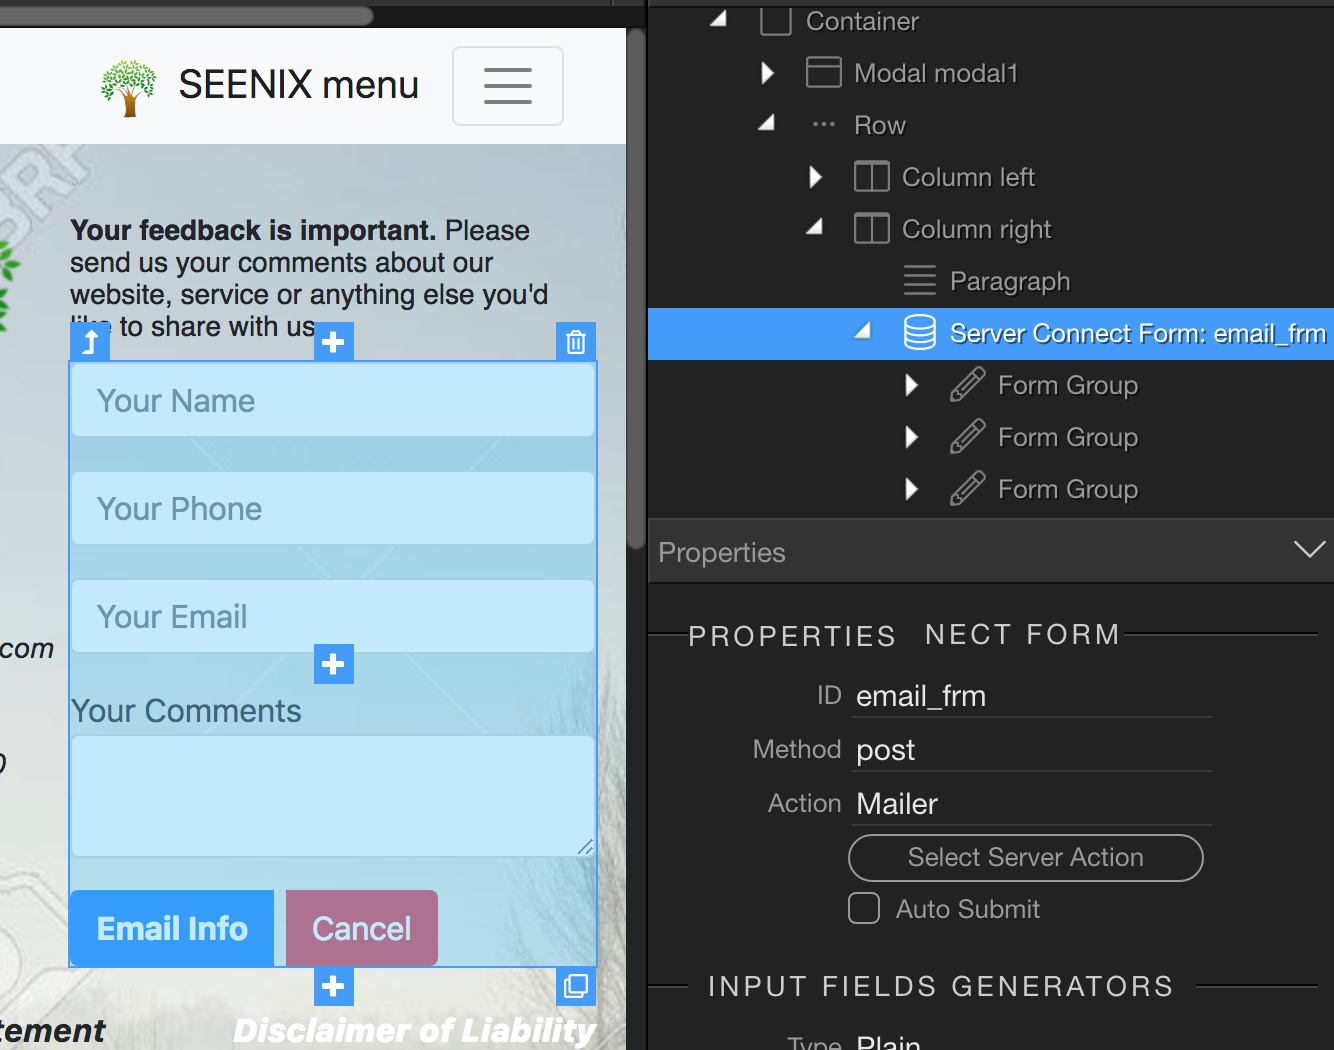
Task: Click the plus icon below Your Email field
Action: pyautogui.click(x=334, y=664)
